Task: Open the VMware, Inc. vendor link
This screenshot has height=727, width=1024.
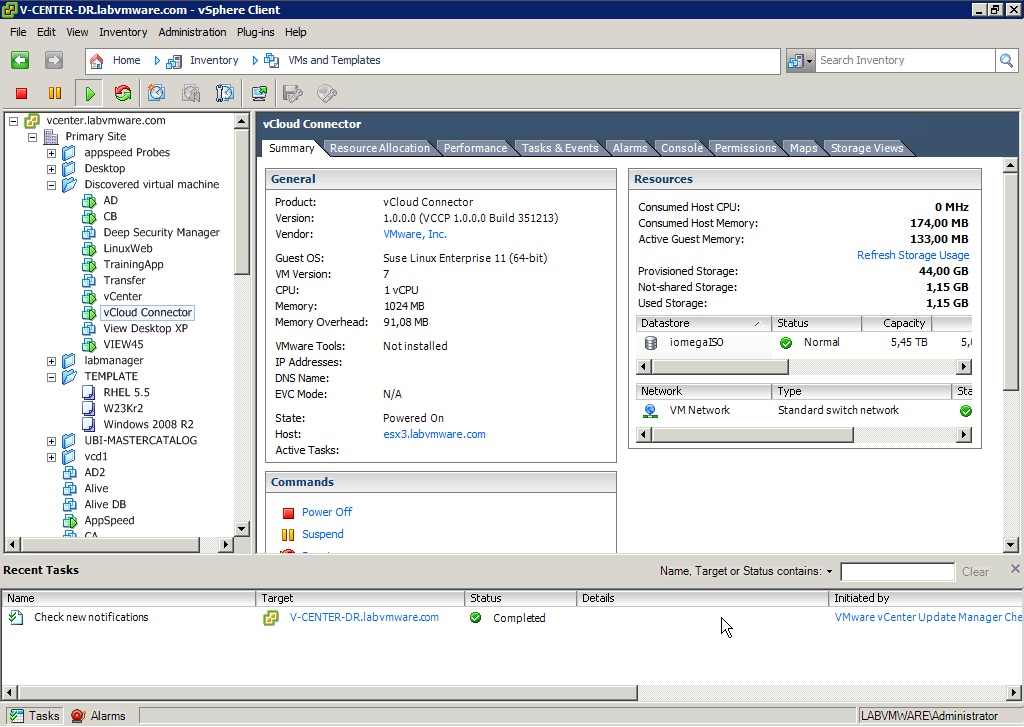Action: coord(415,234)
